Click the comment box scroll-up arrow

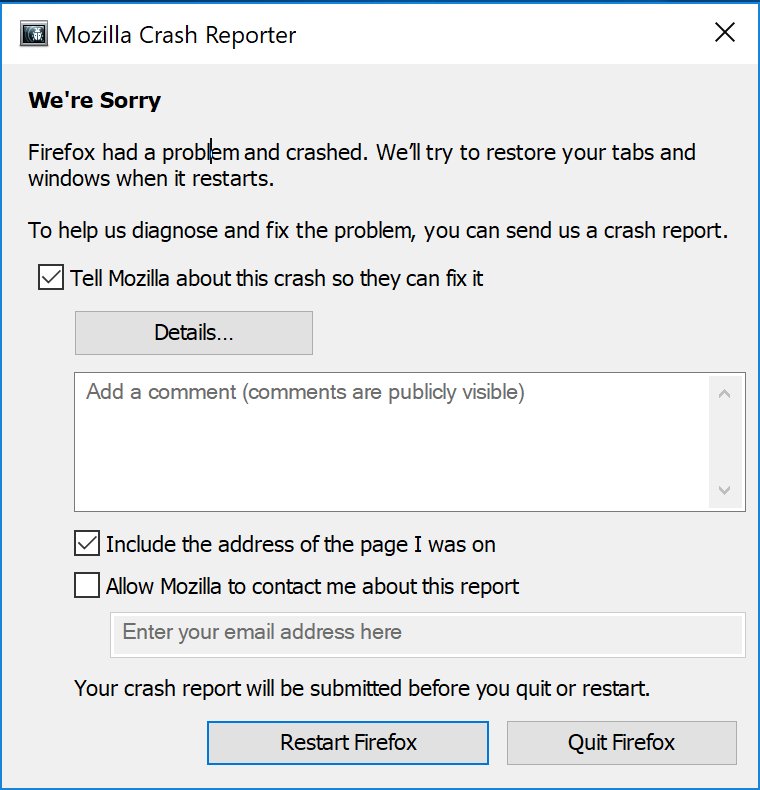(x=725, y=394)
